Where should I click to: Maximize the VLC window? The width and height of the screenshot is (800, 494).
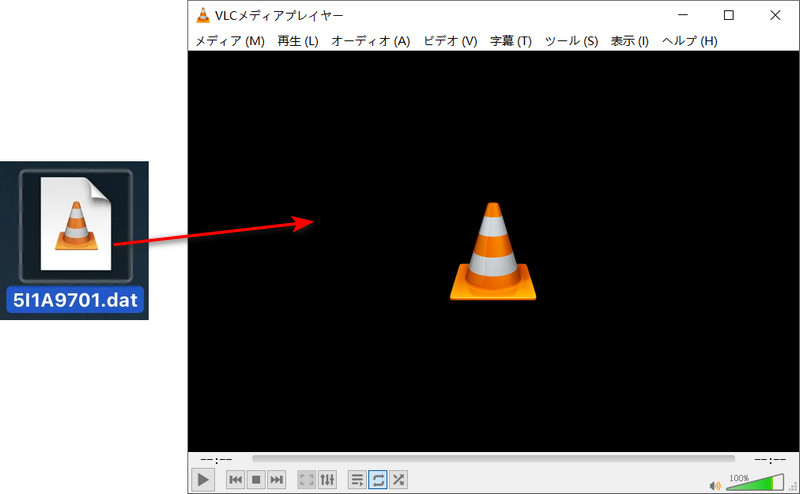click(729, 15)
